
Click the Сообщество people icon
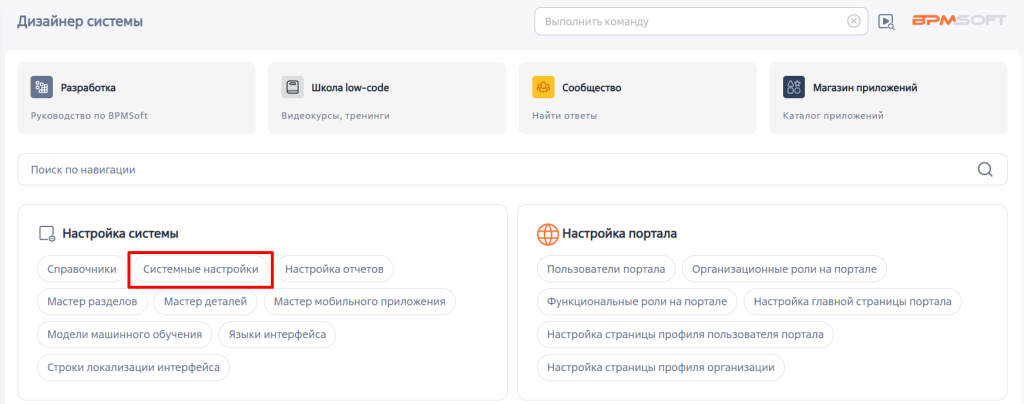point(543,87)
